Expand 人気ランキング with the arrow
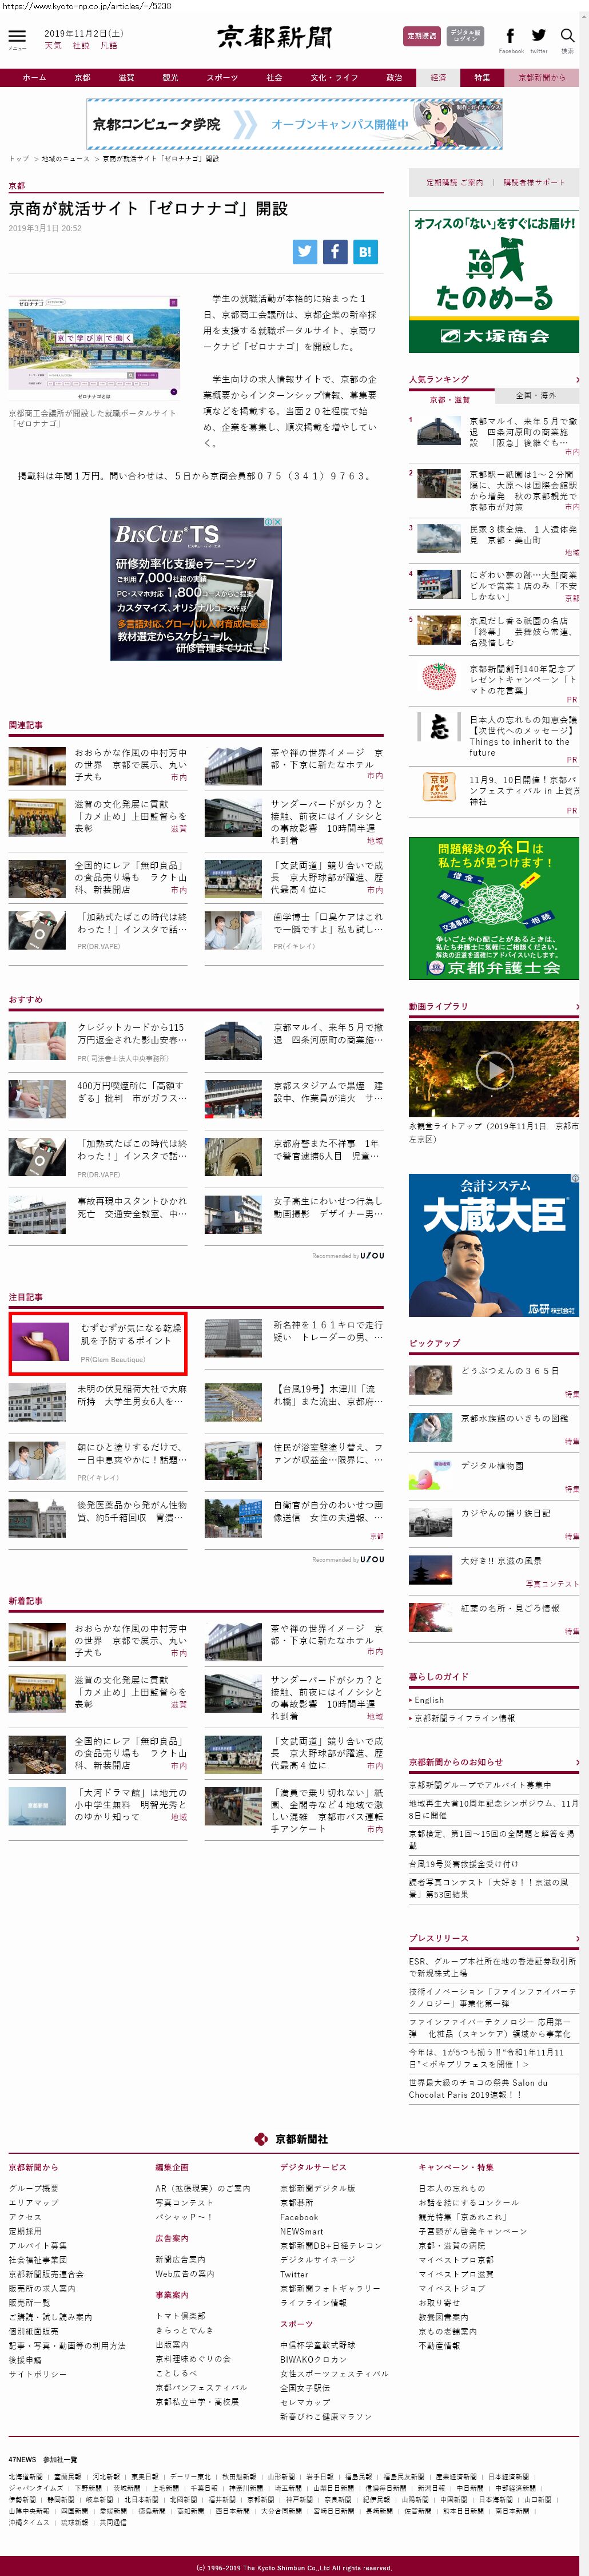This screenshot has height=2576, width=589. pos(576,380)
